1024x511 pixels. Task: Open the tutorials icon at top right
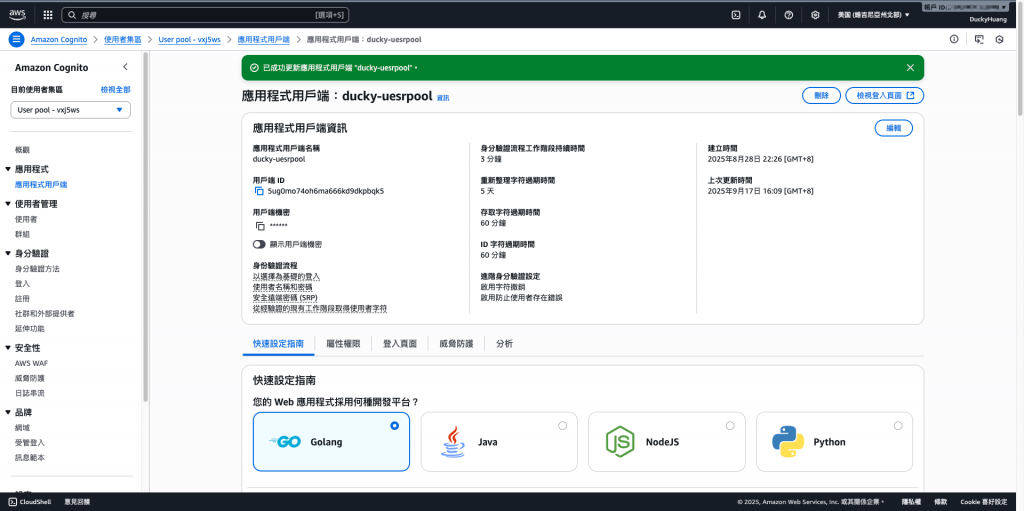[978, 39]
